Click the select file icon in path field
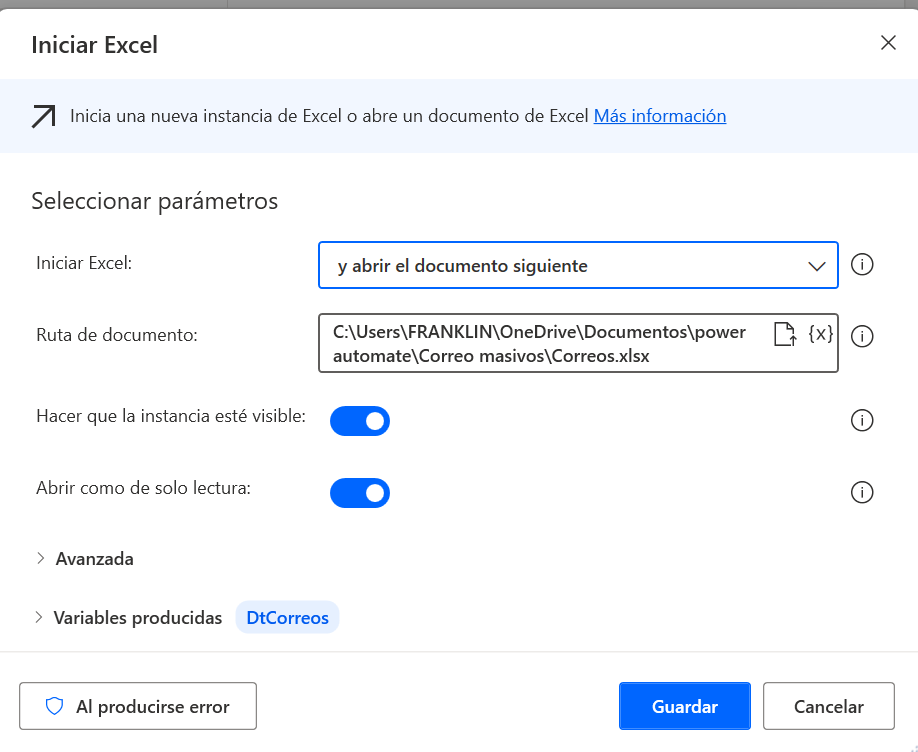The image size is (918, 752). pos(785,334)
